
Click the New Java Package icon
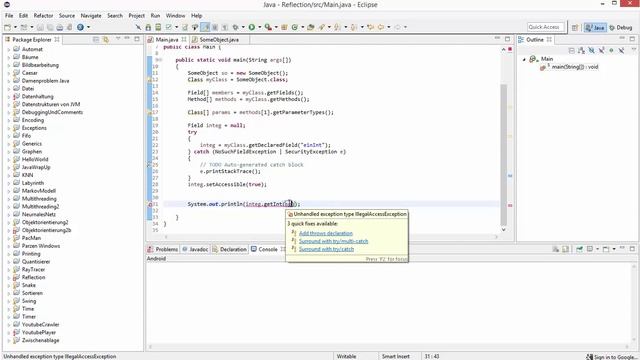click(x=284, y=27)
